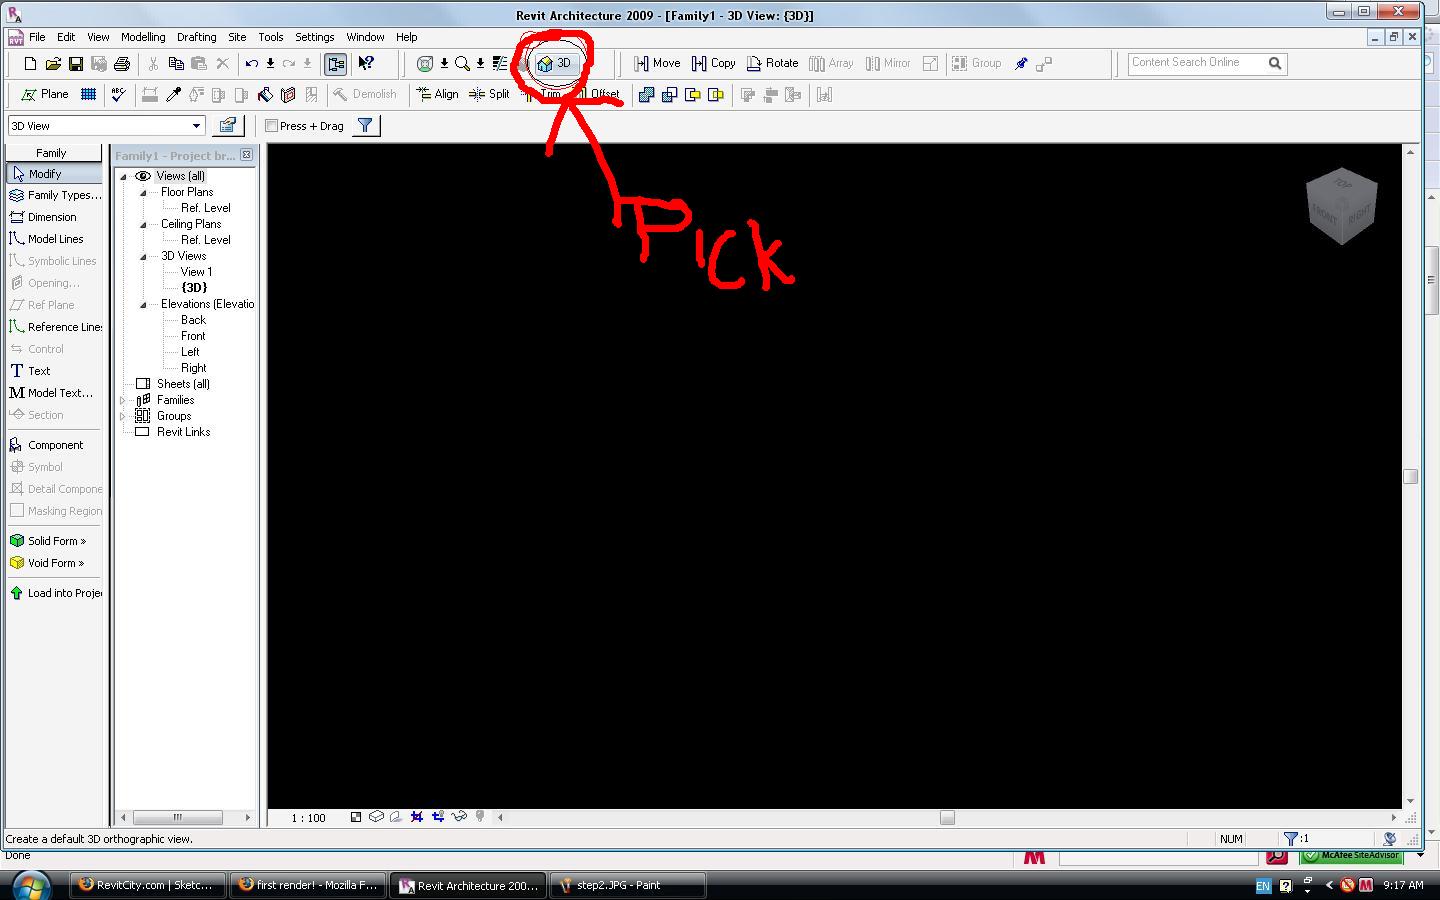Toggle the Detail Level icon on view bar
The height and width of the screenshot is (900, 1440).
(x=356, y=817)
